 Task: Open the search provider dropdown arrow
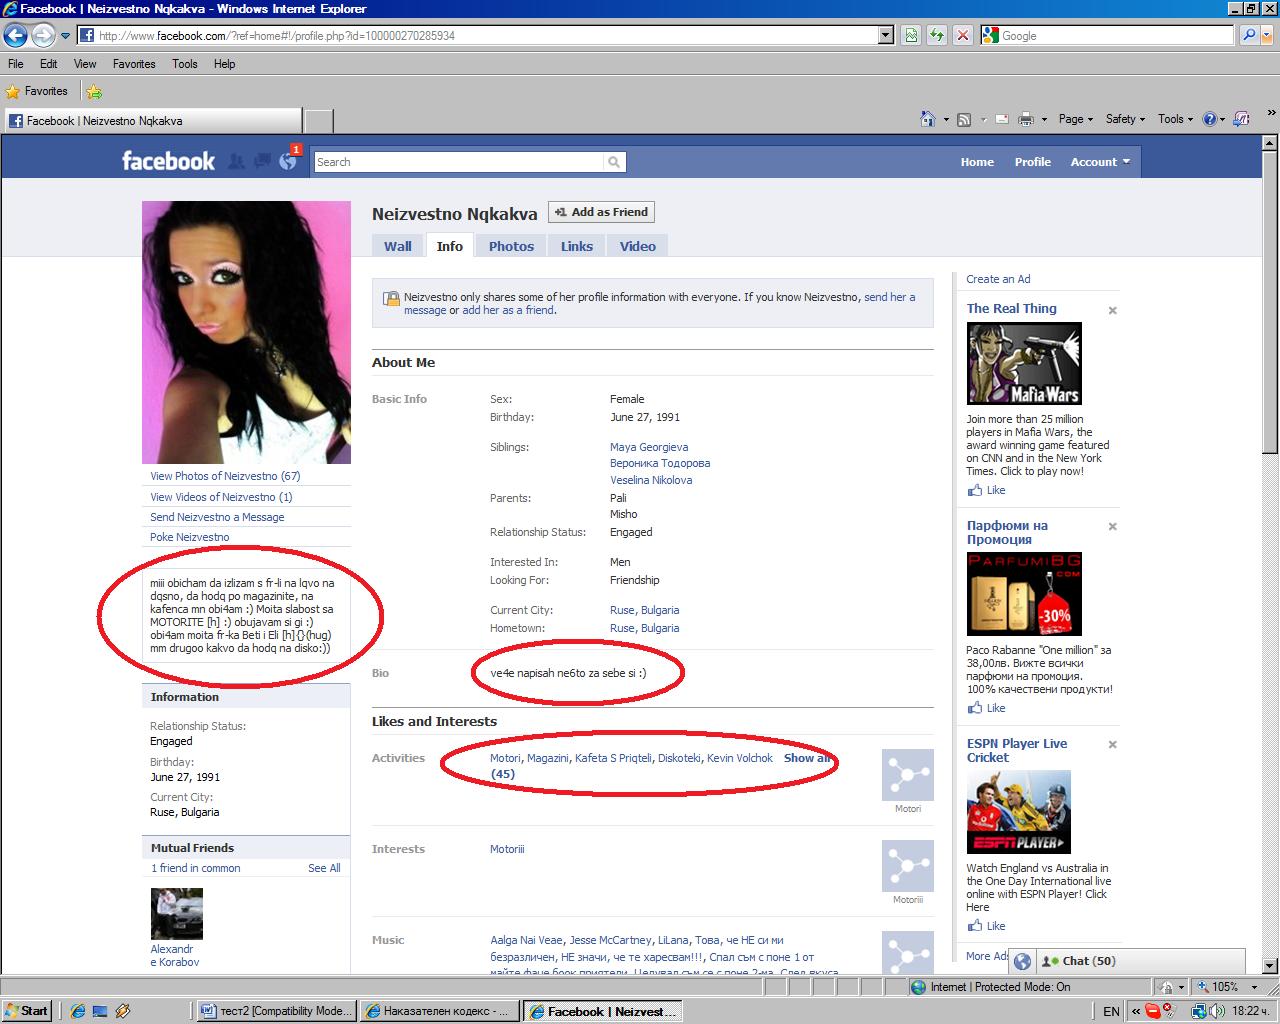[1268, 35]
